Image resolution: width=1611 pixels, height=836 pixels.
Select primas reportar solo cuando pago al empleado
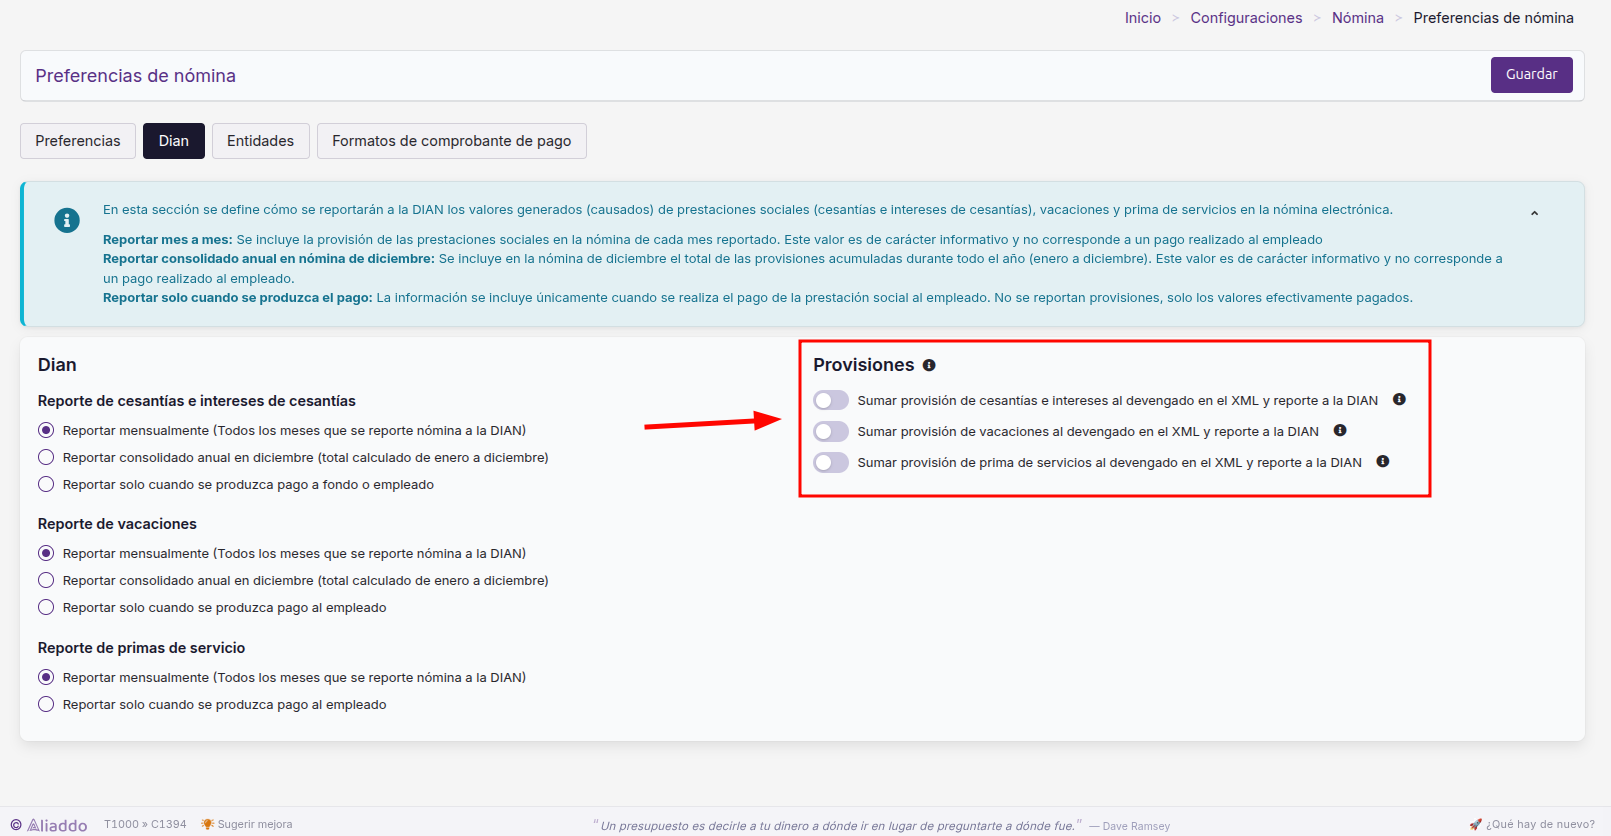tap(46, 704)
